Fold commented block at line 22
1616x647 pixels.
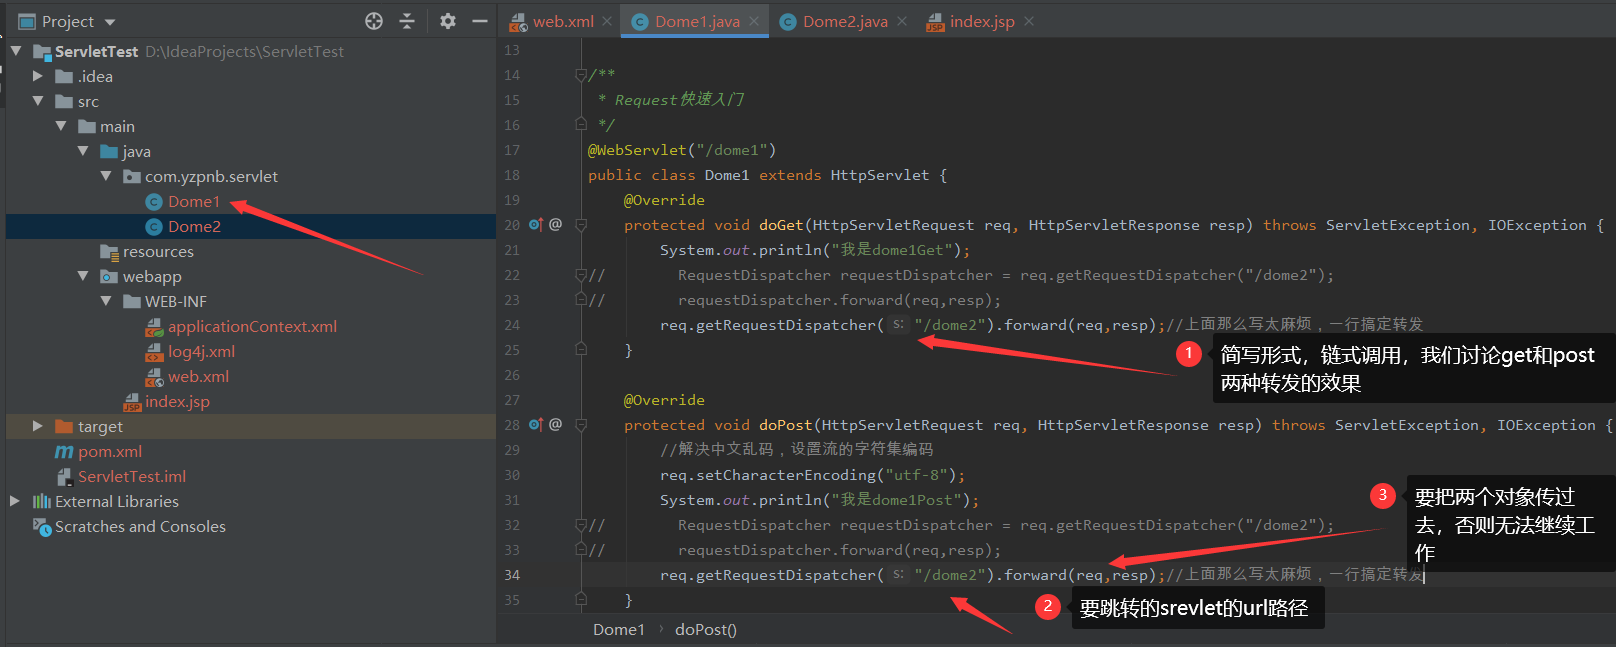(581, 275)
